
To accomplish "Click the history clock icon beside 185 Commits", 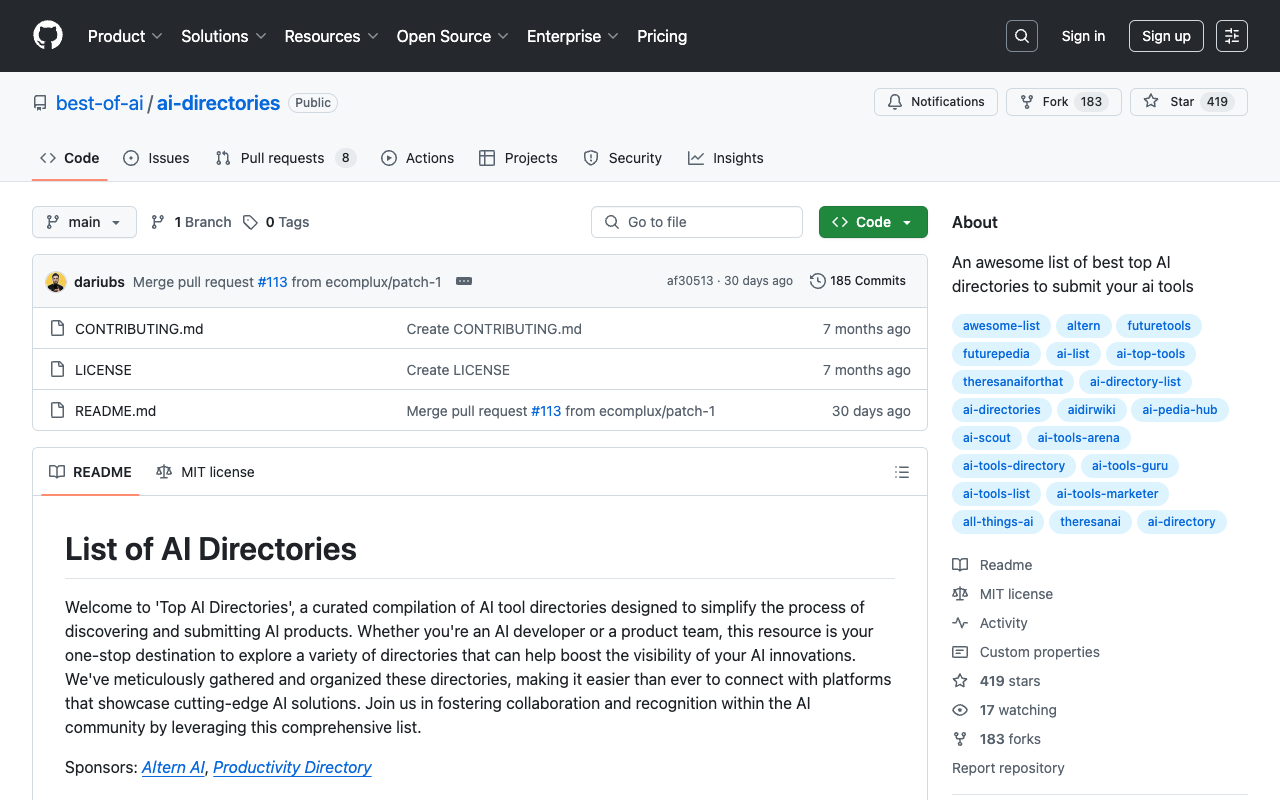I will tap(818, 281).
